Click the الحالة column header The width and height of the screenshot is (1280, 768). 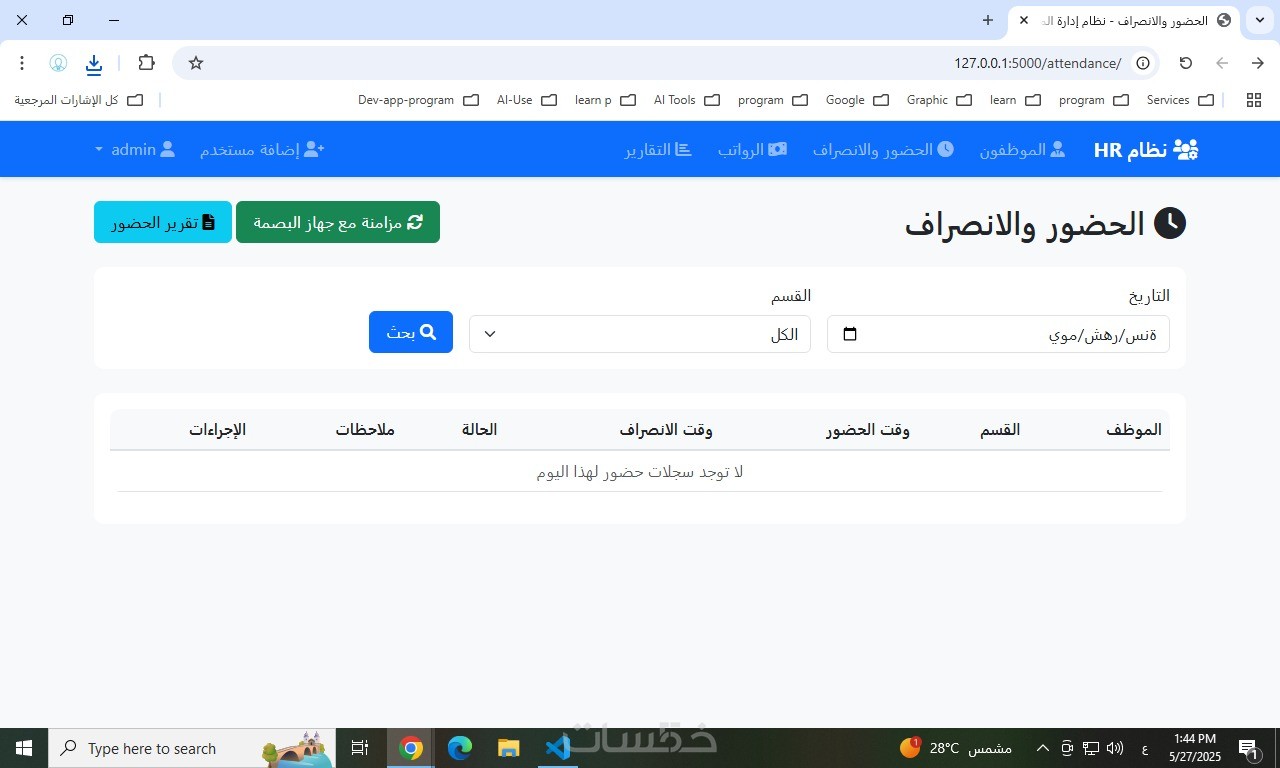click(479, 430)
